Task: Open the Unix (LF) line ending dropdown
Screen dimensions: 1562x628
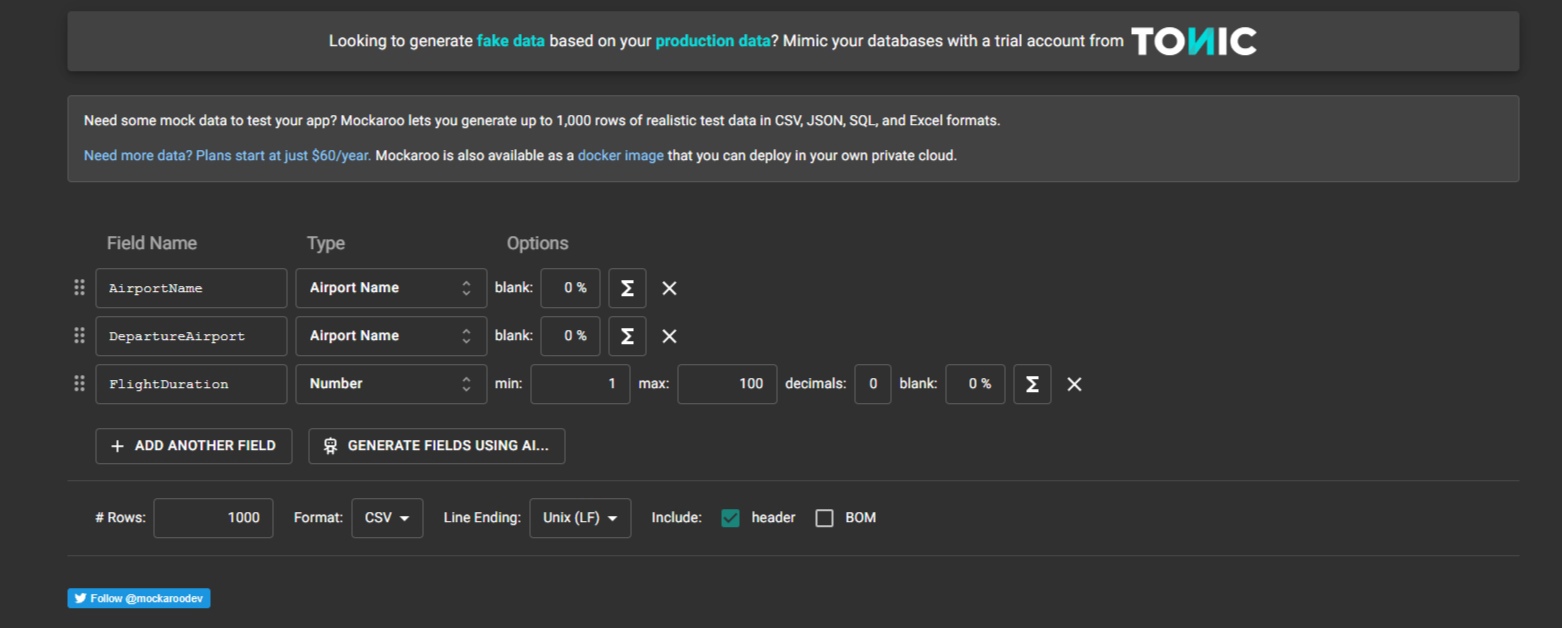Action: [580, 518]
